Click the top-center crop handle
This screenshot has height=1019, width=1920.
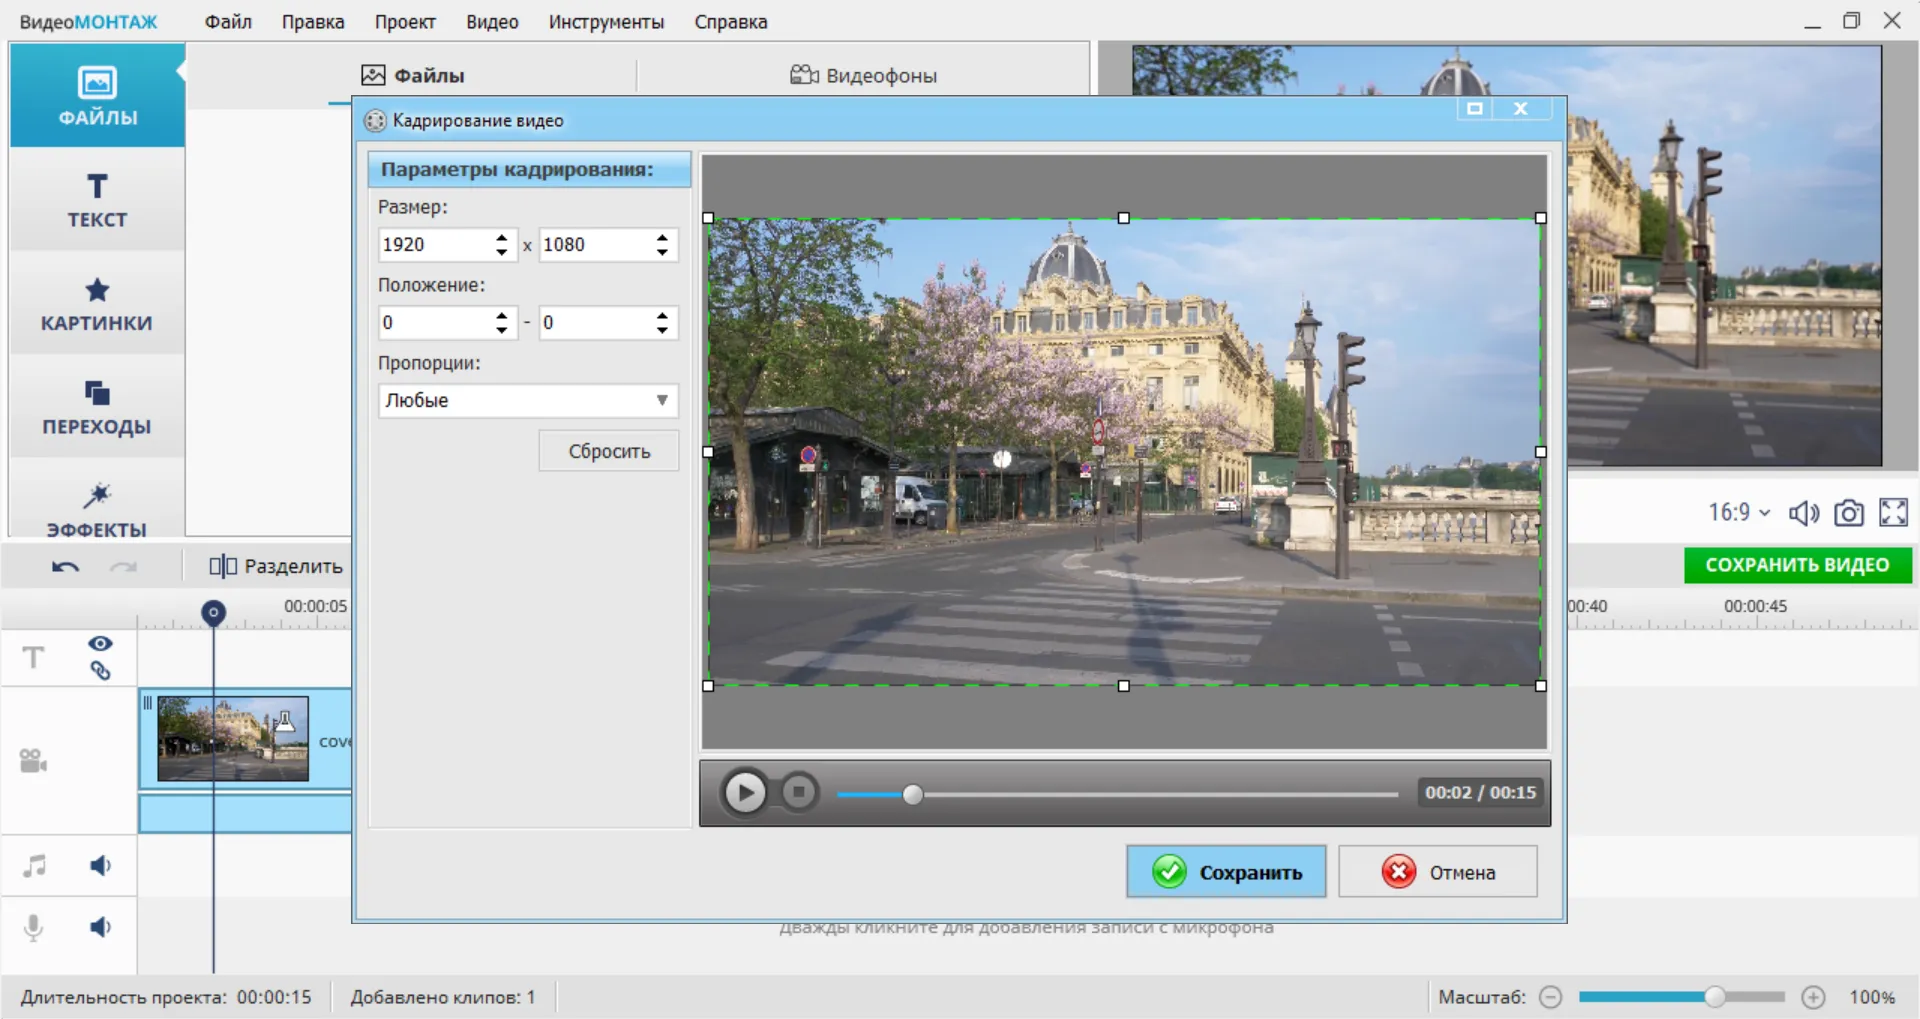(1124, 218)
